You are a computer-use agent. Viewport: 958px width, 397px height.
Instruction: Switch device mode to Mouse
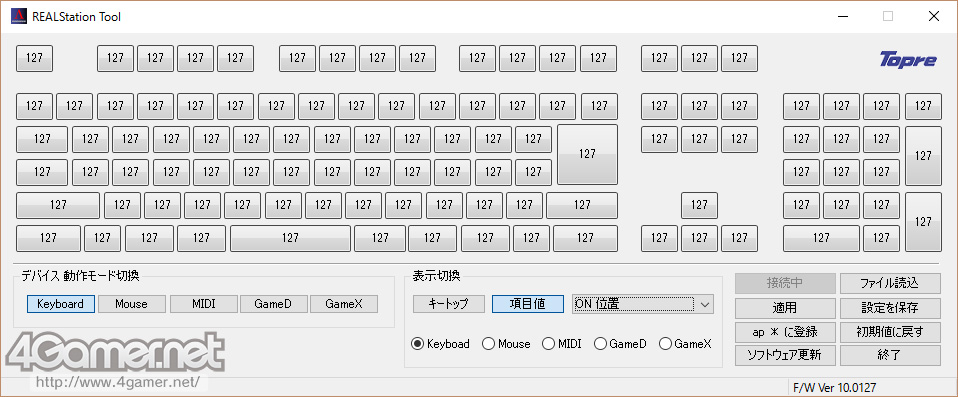131,304
